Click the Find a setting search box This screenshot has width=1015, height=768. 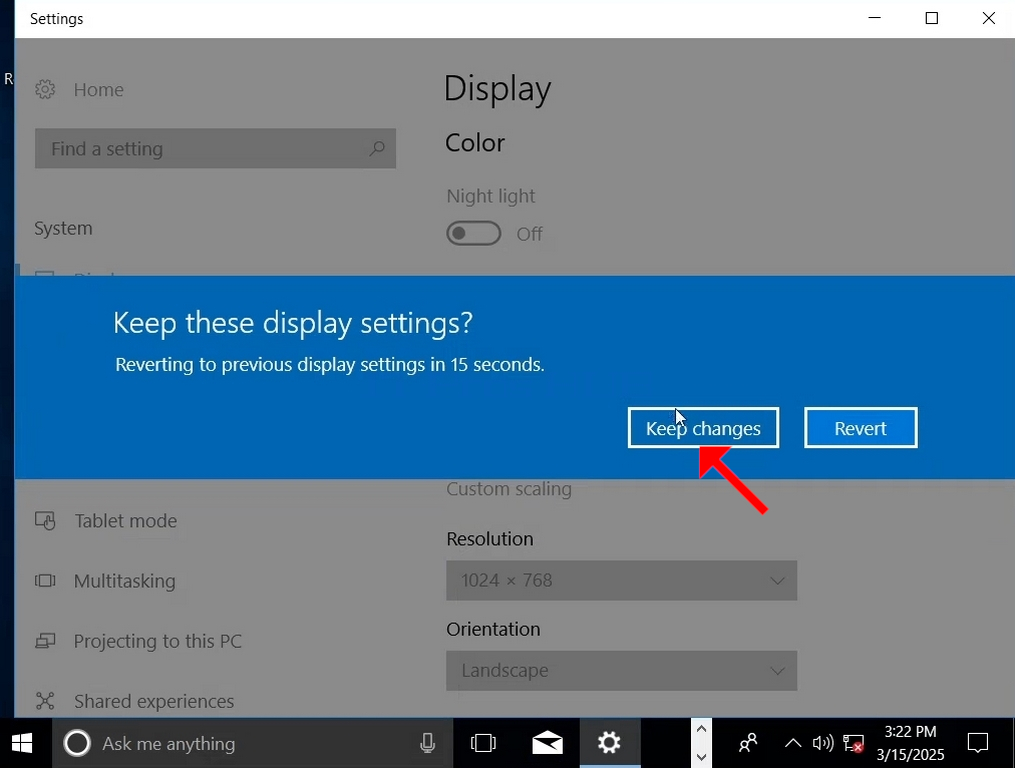(x=215, y=148)
